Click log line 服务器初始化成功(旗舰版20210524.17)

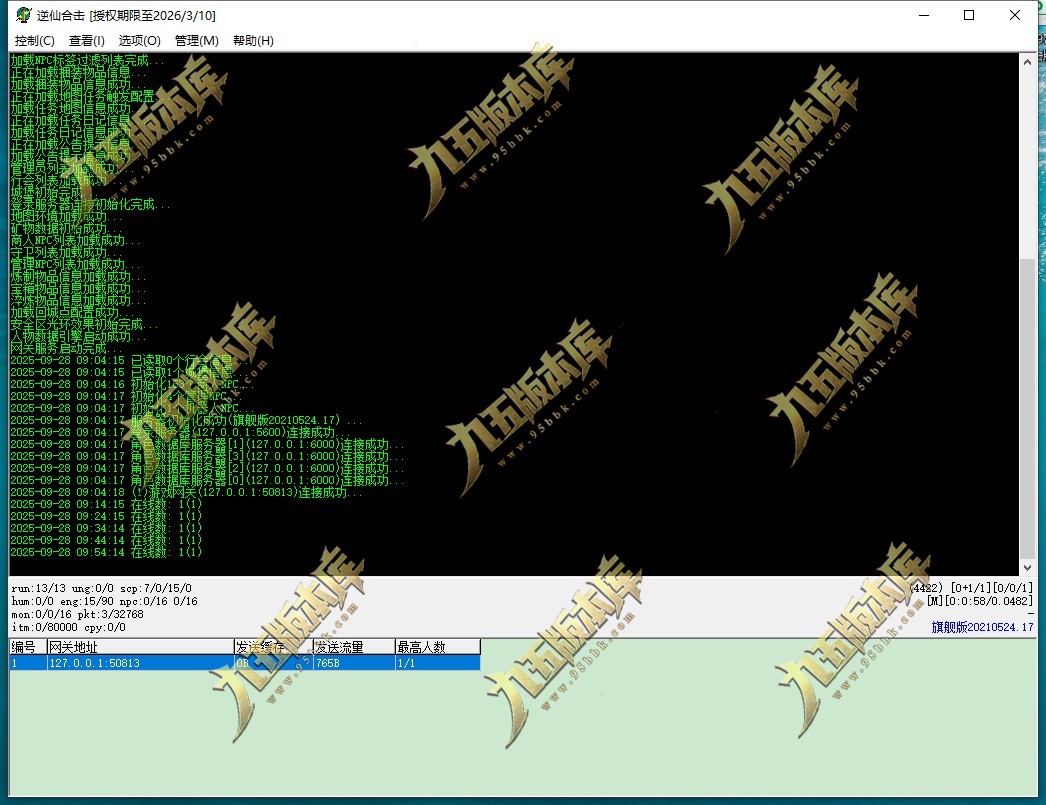187,420
